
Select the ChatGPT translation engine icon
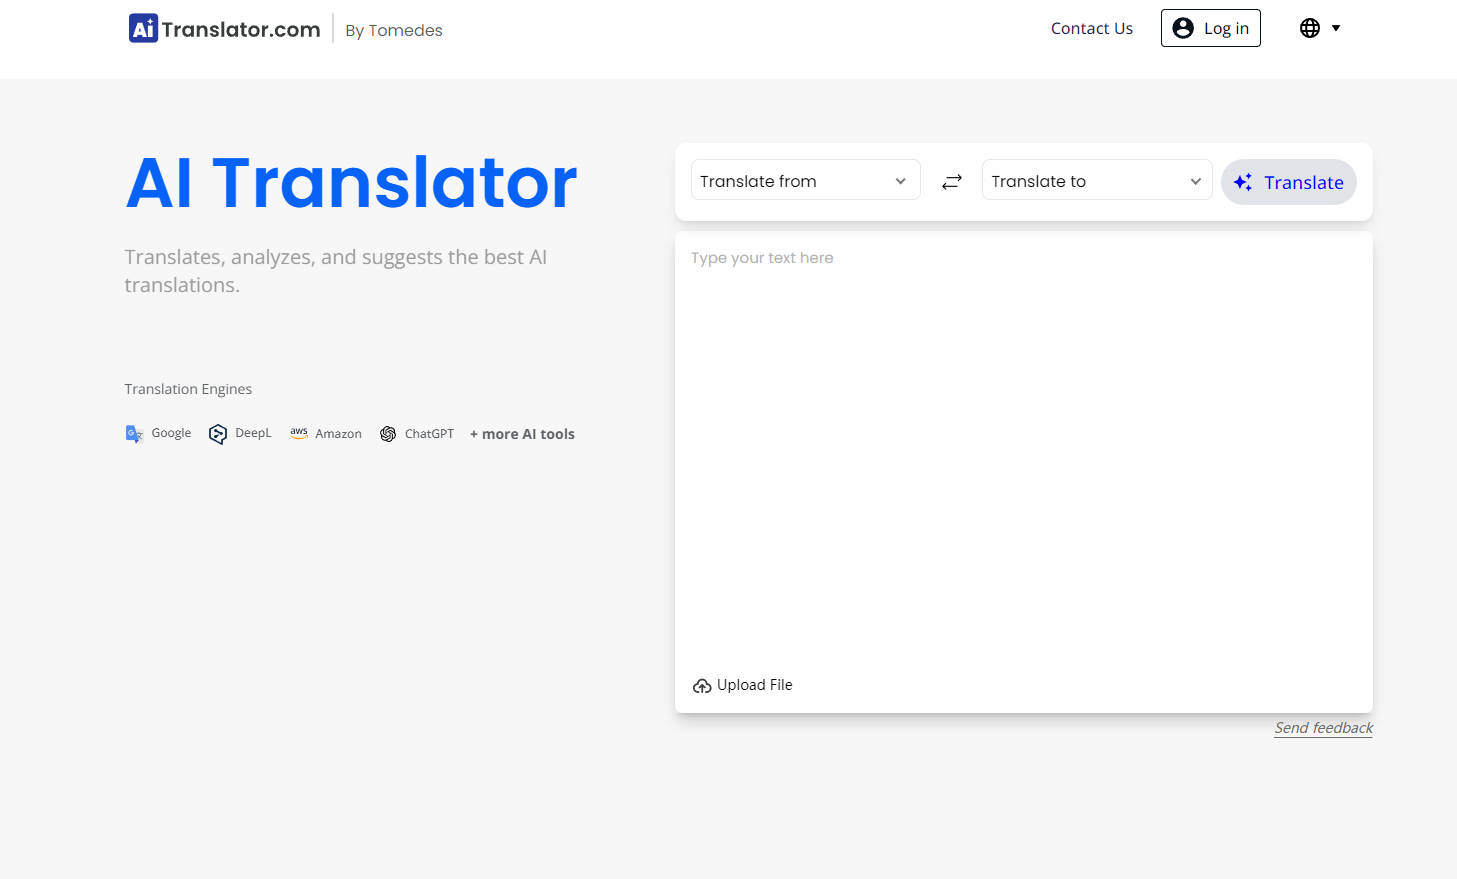pyautogui.click(x=388, y=434)
